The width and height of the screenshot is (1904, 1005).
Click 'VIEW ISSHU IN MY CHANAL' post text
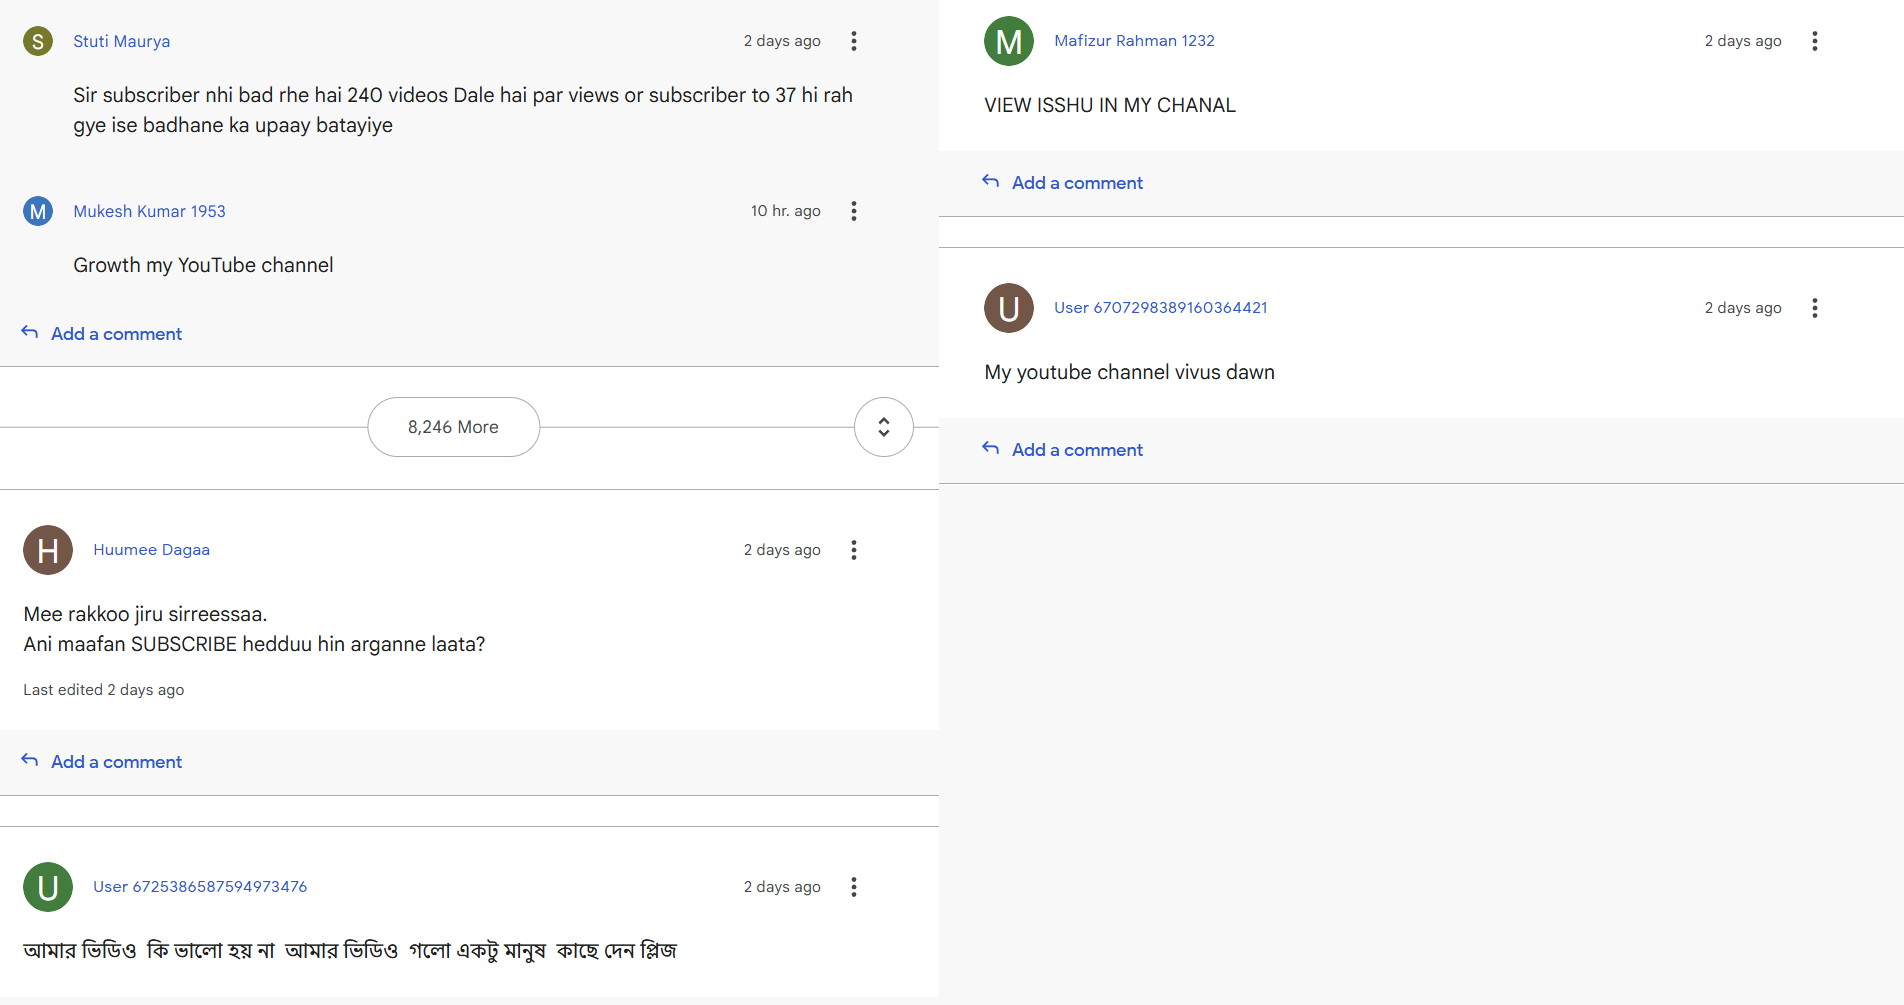1110,105
